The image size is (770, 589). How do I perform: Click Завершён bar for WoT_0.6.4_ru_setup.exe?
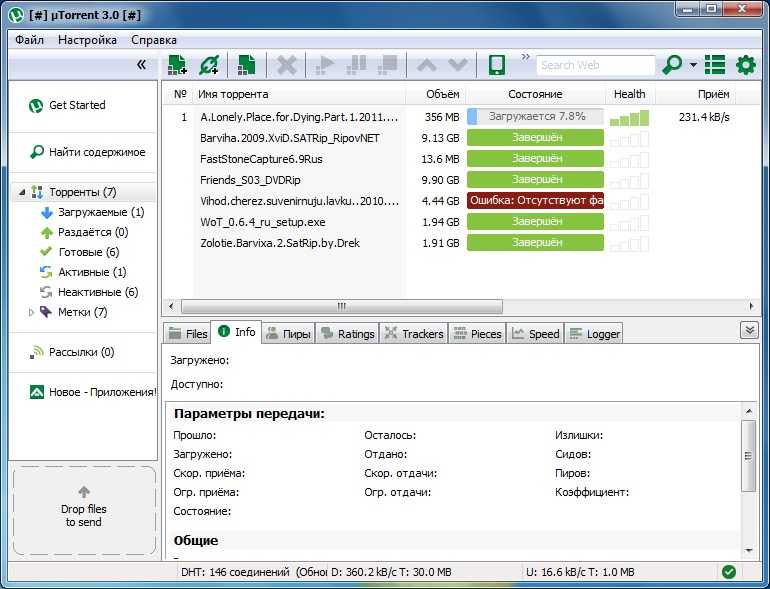(535, 222)
